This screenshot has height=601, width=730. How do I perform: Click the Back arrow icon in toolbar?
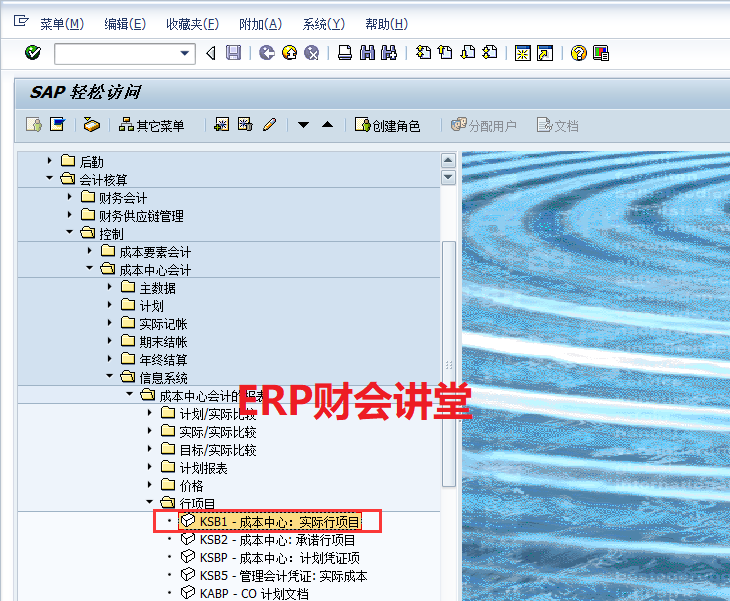tap(267, 53)
